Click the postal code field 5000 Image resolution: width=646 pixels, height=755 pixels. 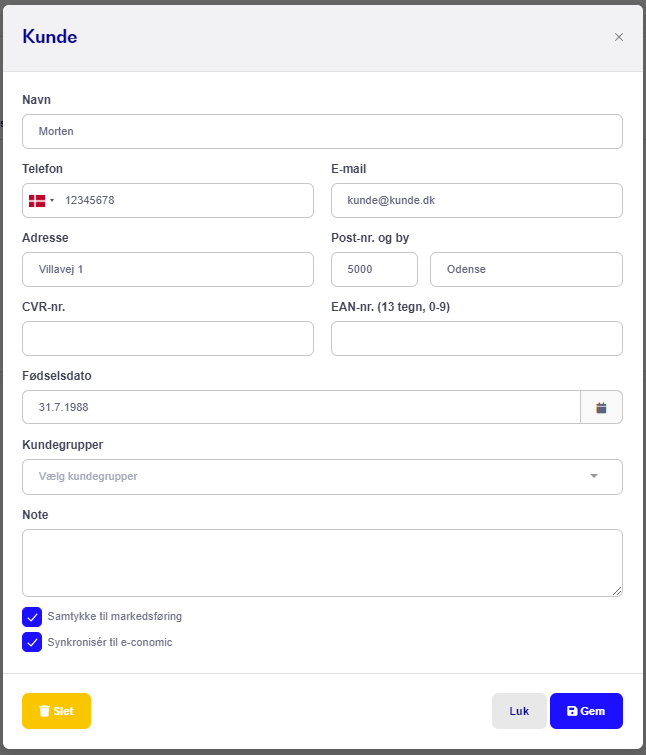point(375,269)
